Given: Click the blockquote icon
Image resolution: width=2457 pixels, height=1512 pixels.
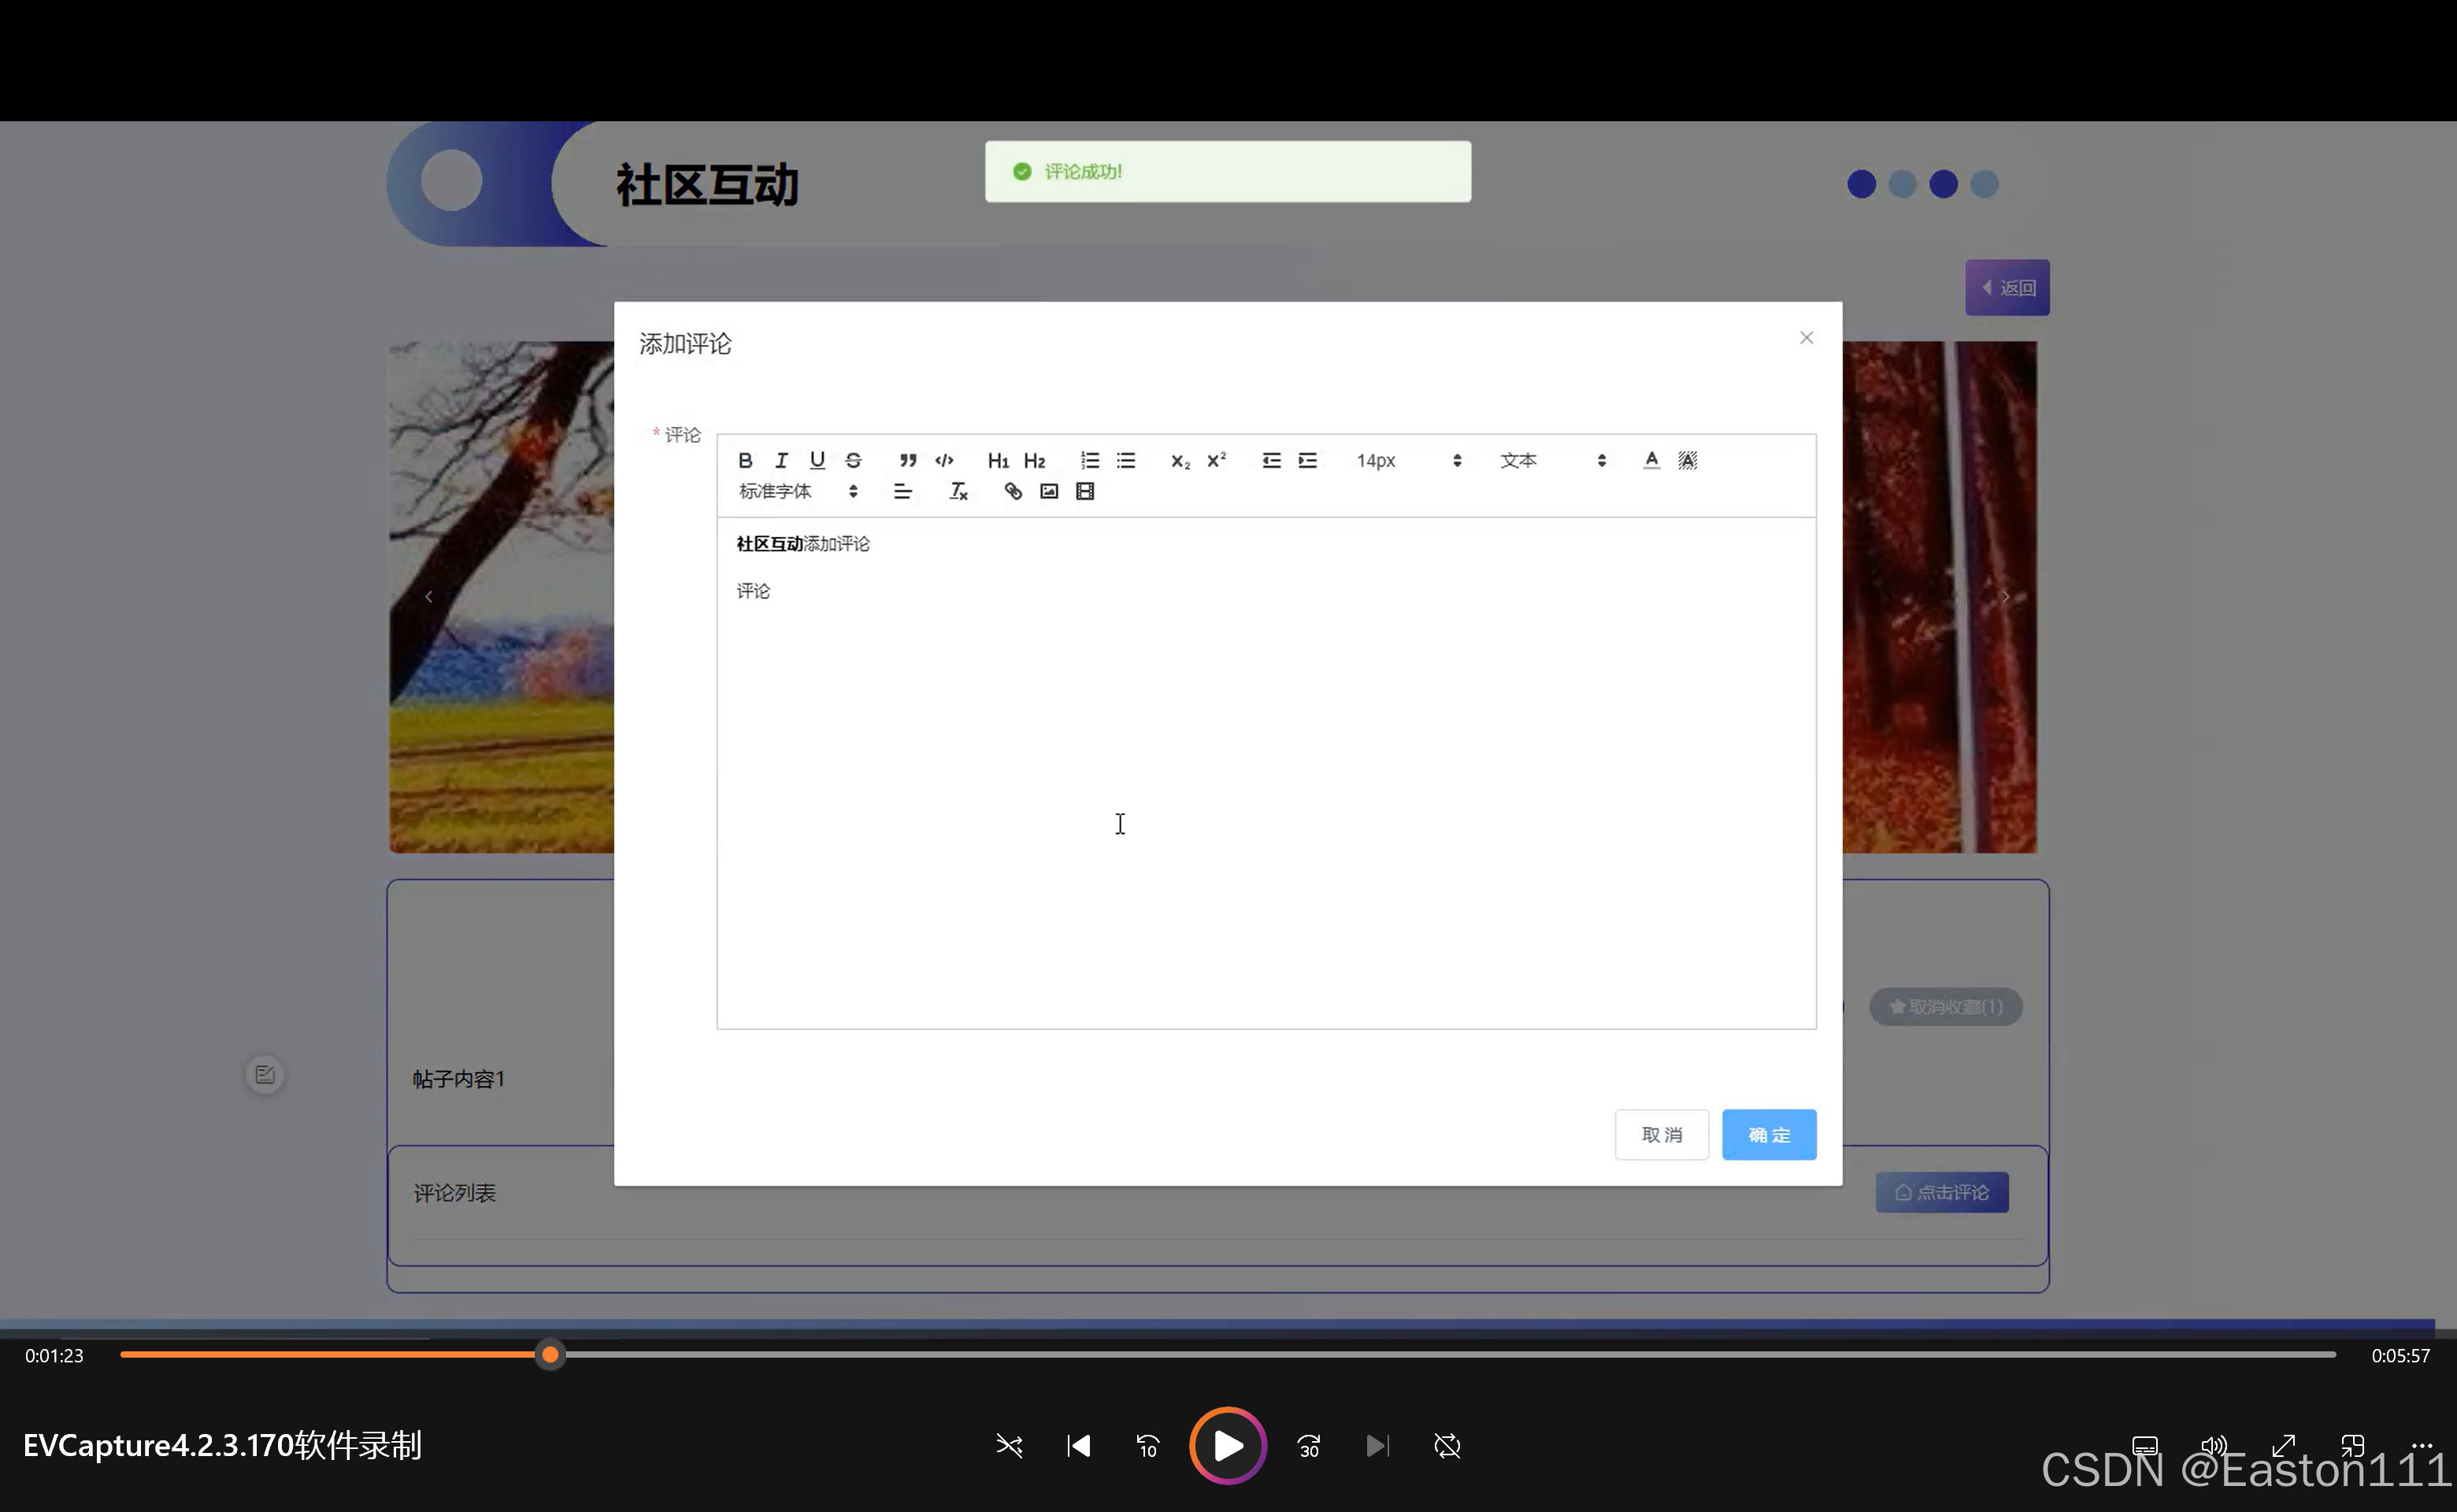Looking at the screenshot, I should 907,460.
